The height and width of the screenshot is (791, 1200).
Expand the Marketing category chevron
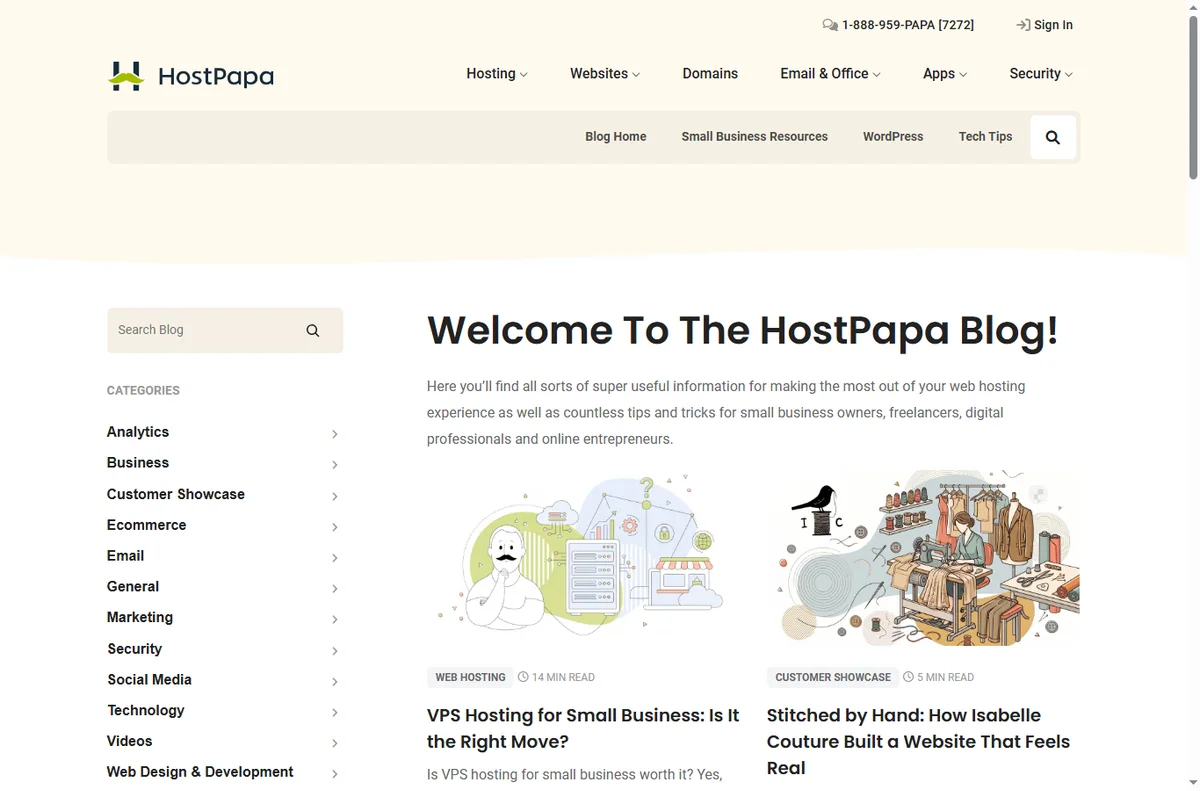[335, 620]
